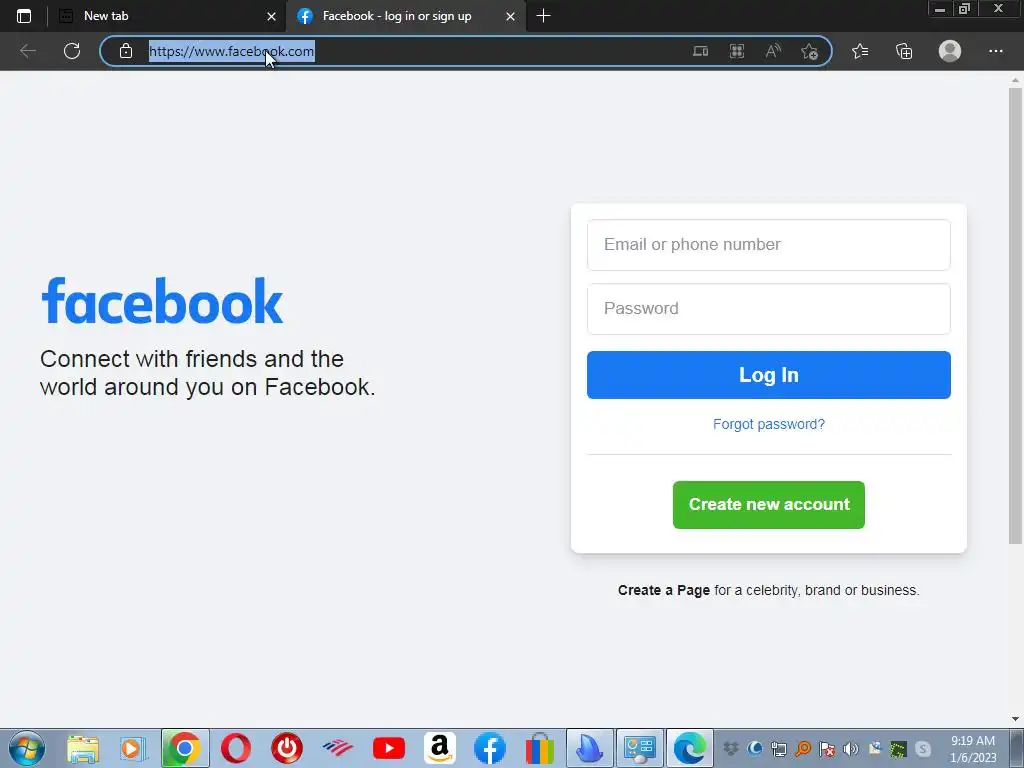Viewport: 1024px width, 768px height.
Task: Click the page vertical scrollbar thumb
Action: click(1015, 315)
